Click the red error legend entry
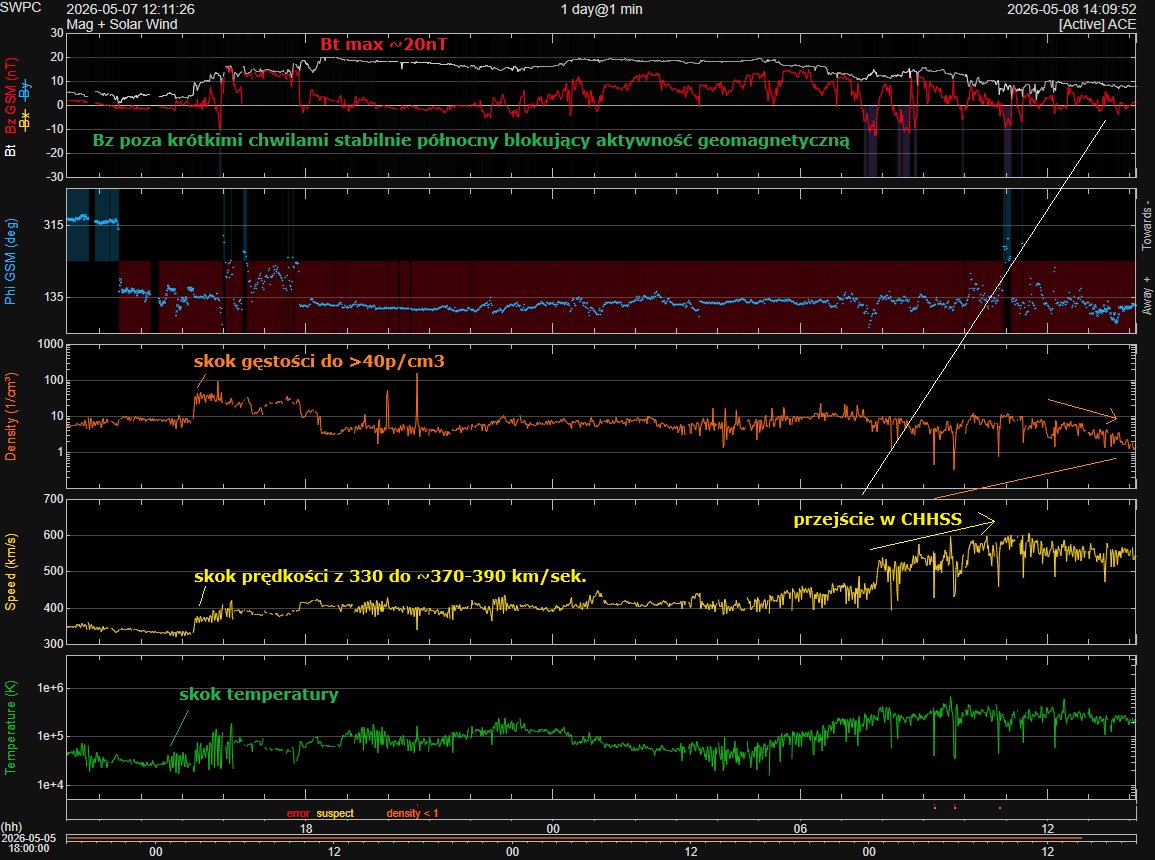The image size is (1155, 860). pyautogui.click(x=298, y=814)
